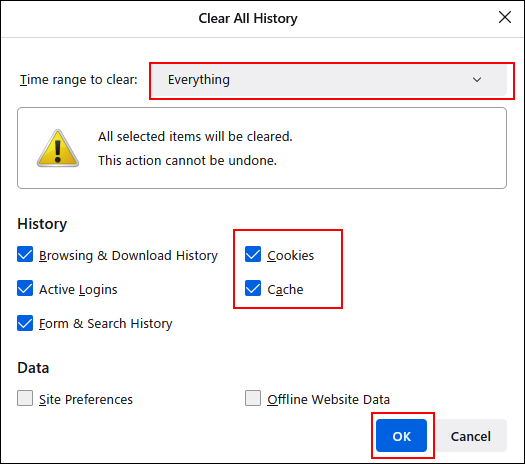Click the 'Time range to clear:' label
Screen dimensions: 525x464
coord(79,80)
